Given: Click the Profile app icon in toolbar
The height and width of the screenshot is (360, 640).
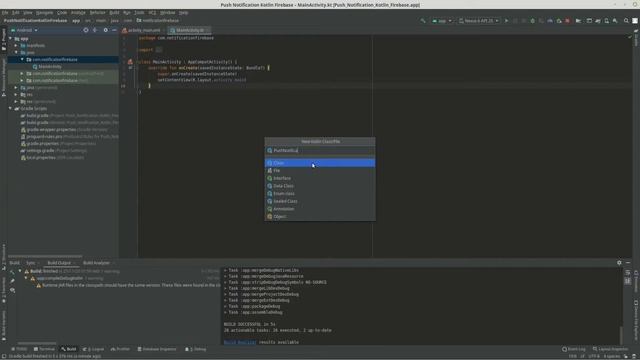Looking at the screenshot, I should click(550, 20).
